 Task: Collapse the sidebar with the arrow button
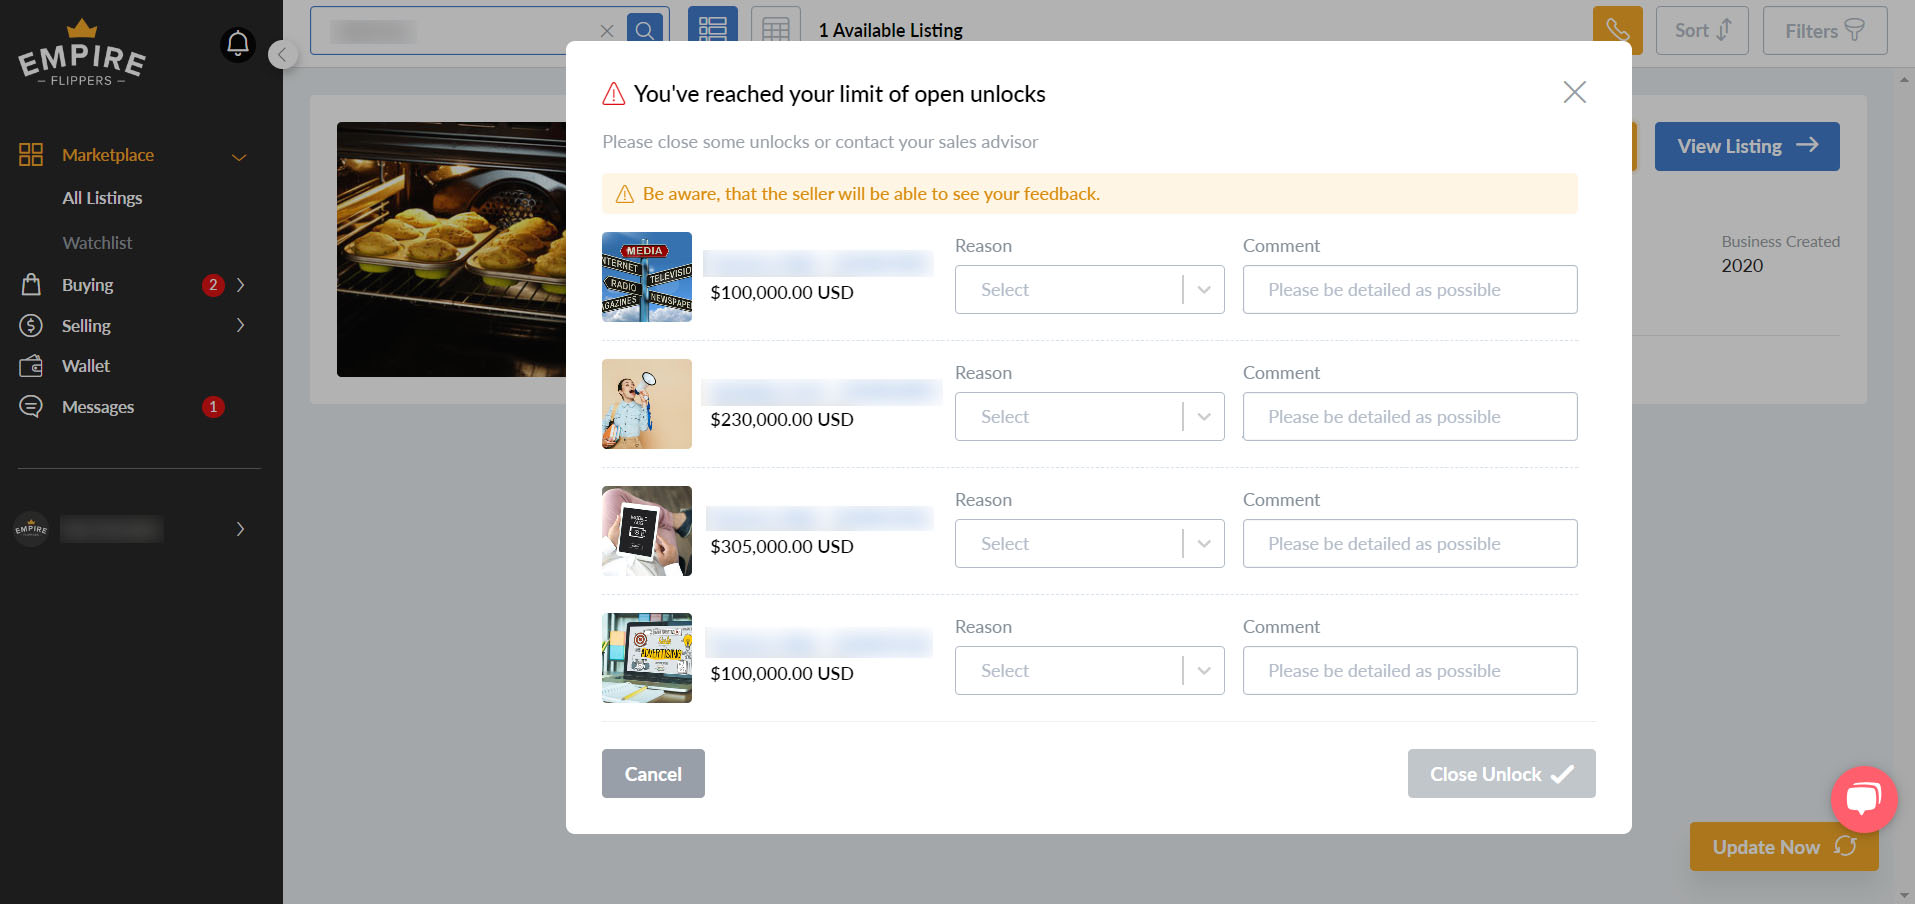coord(283,54)
